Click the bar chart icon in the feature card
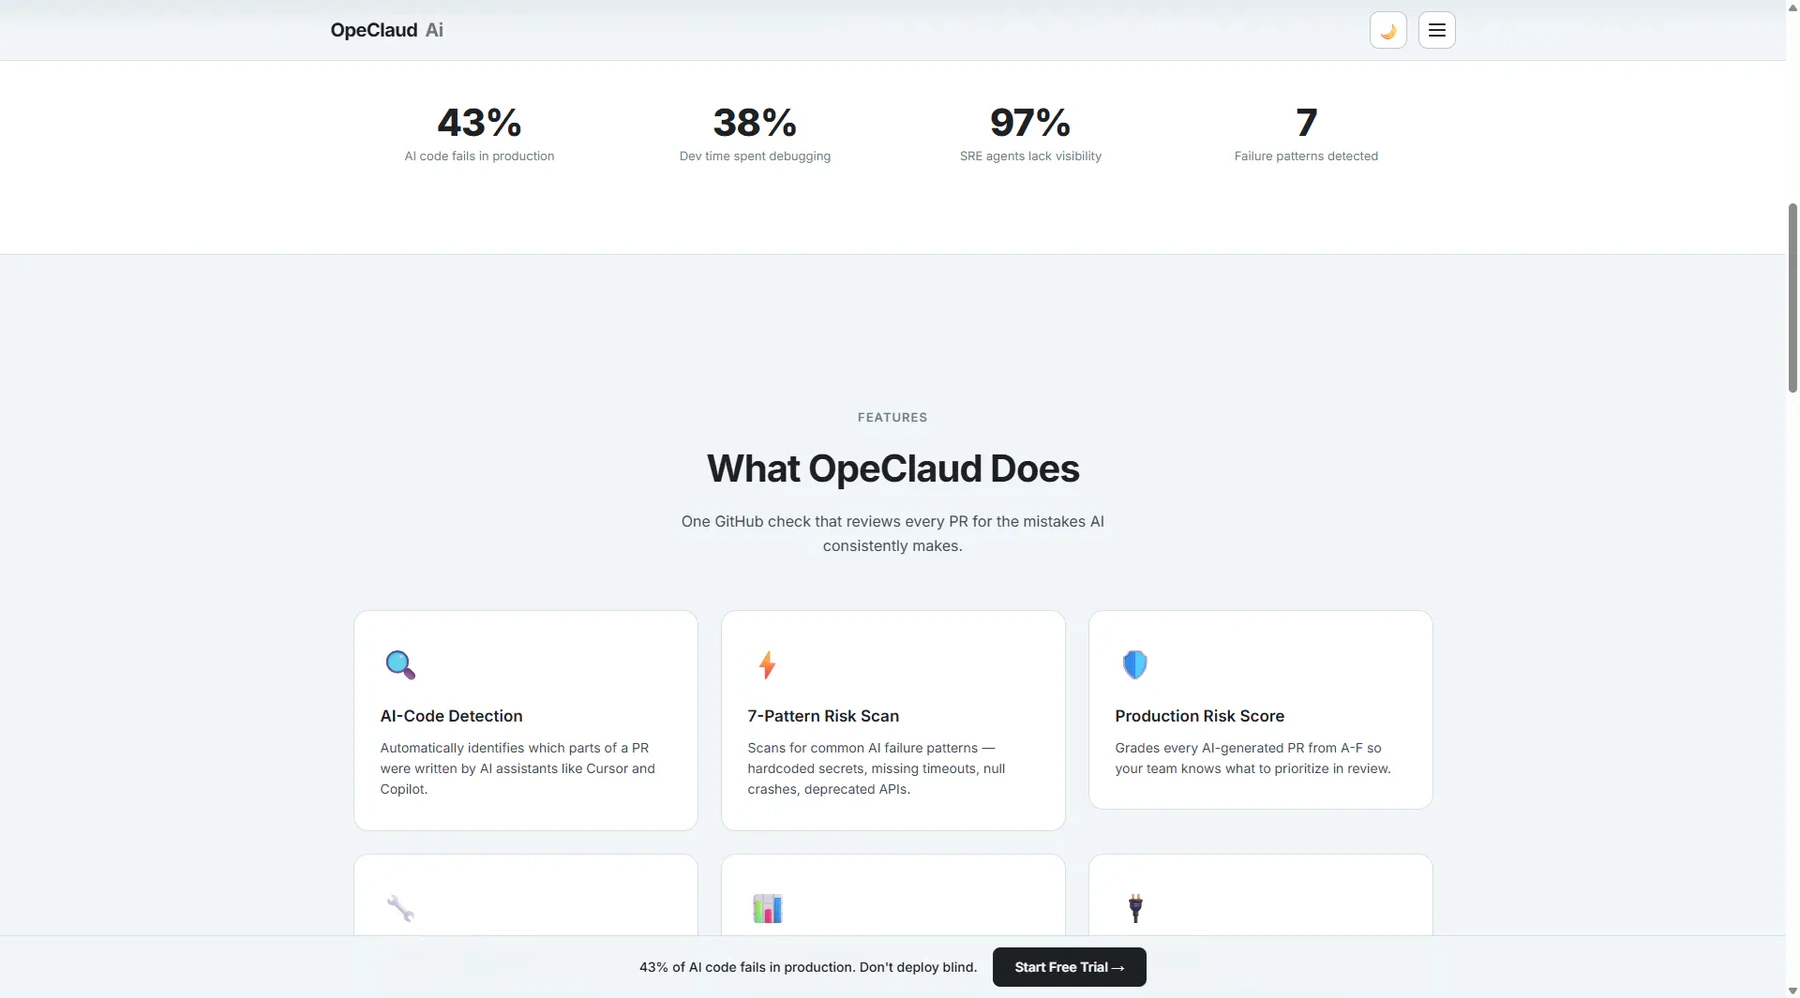The width and height of the screenshot is (1800, 998). 767,908
